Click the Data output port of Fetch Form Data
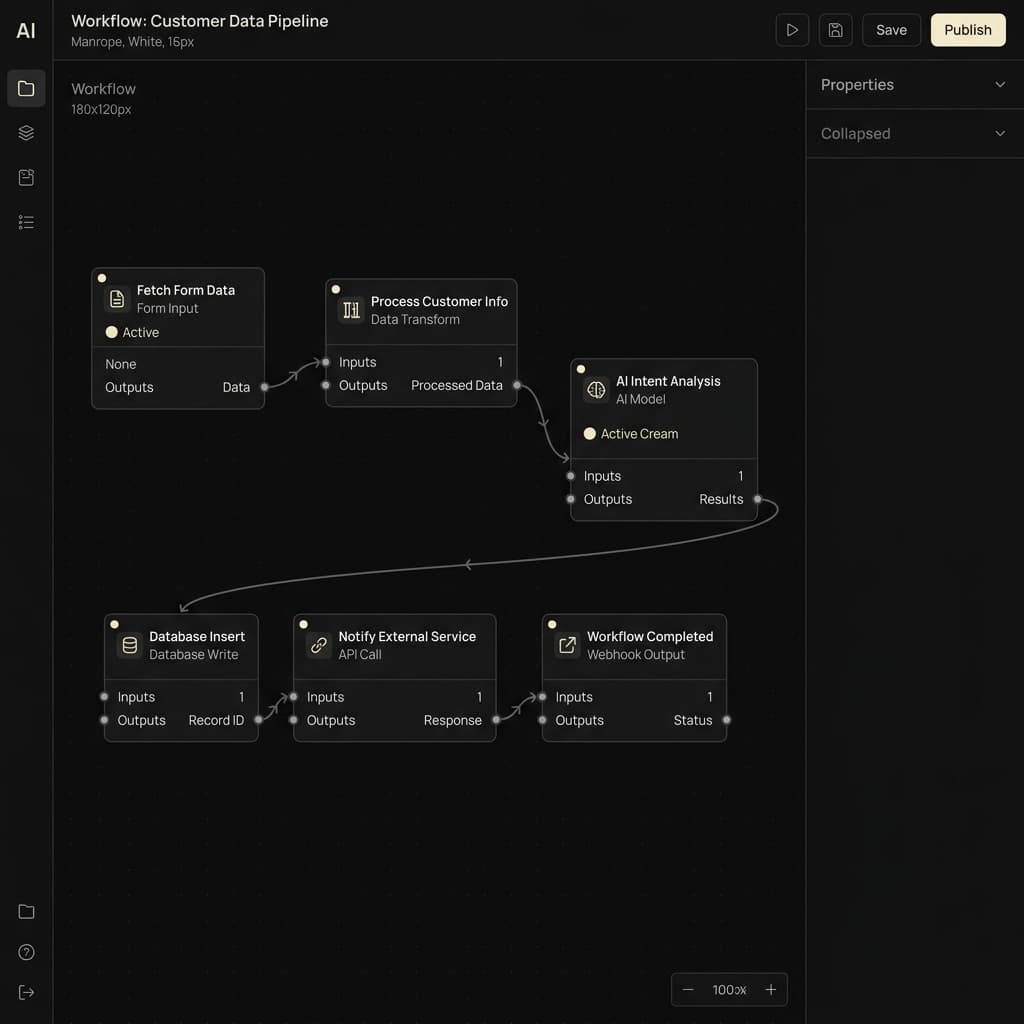Screen dimensions: 1024x1024 click(264, 387)
